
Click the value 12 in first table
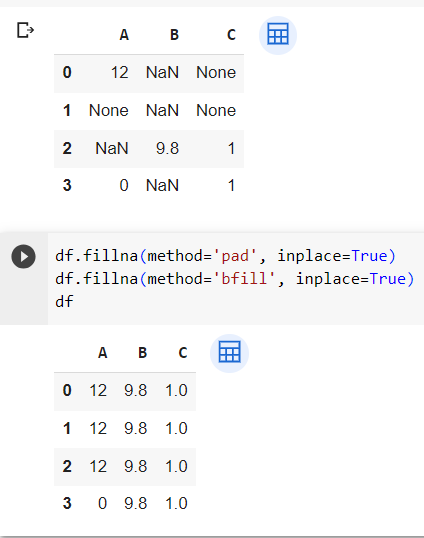(x=120, y=72)
